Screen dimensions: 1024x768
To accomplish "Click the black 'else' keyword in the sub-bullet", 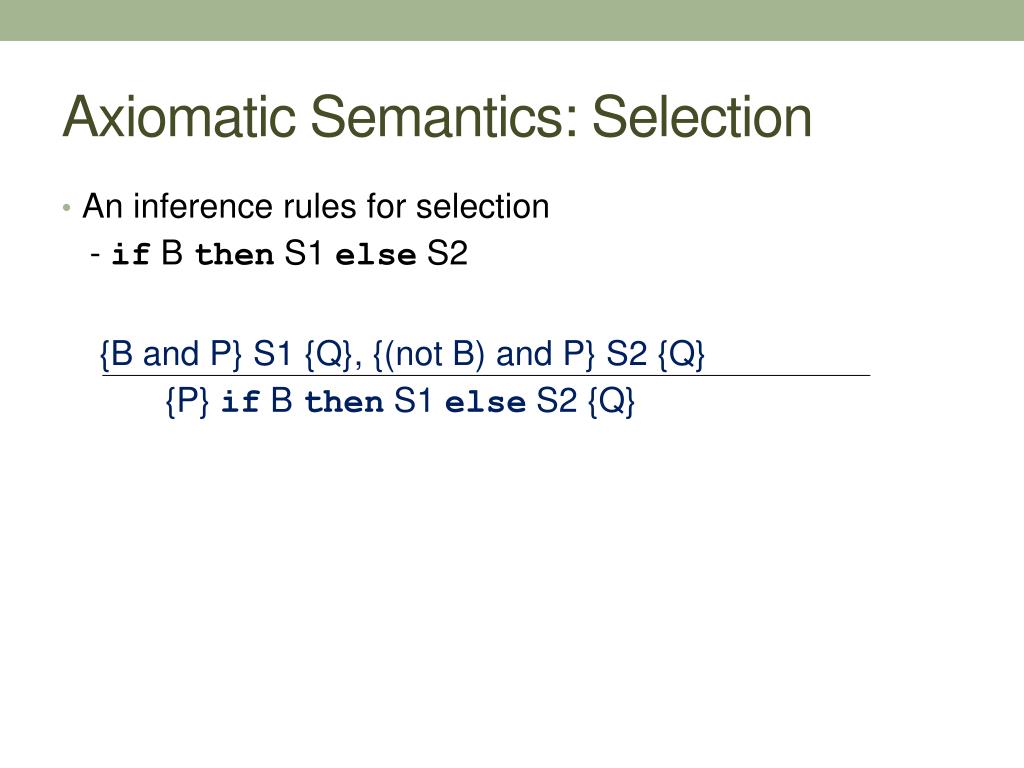I will [376, 254].
